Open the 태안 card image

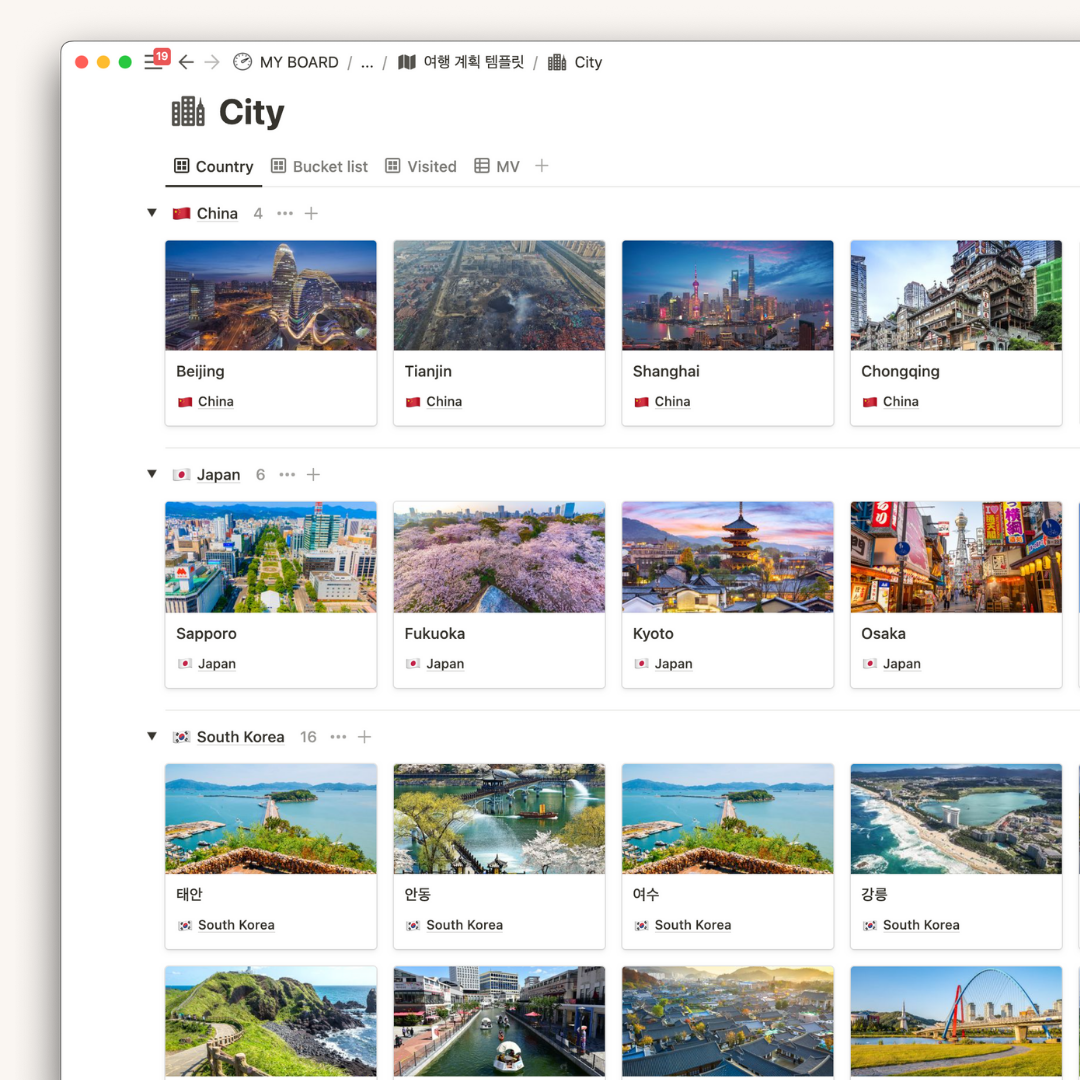click(x=271, y=818)
